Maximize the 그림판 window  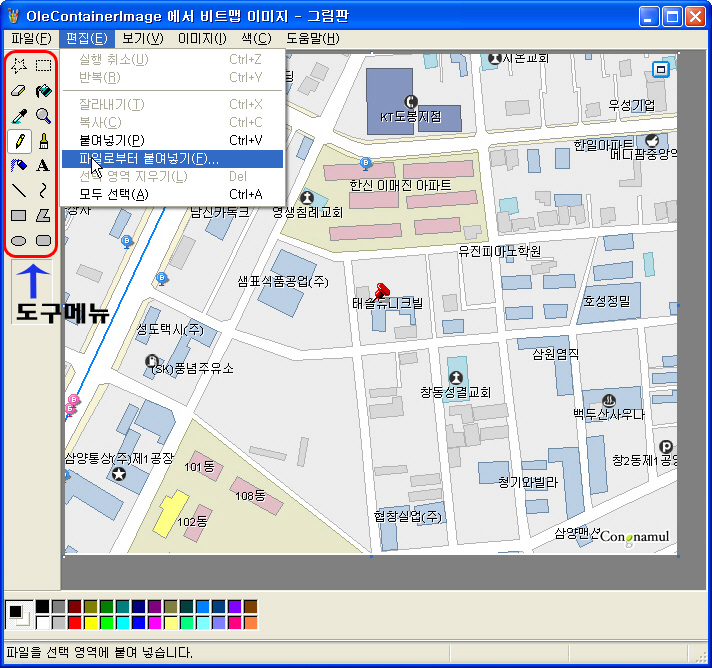672,17
